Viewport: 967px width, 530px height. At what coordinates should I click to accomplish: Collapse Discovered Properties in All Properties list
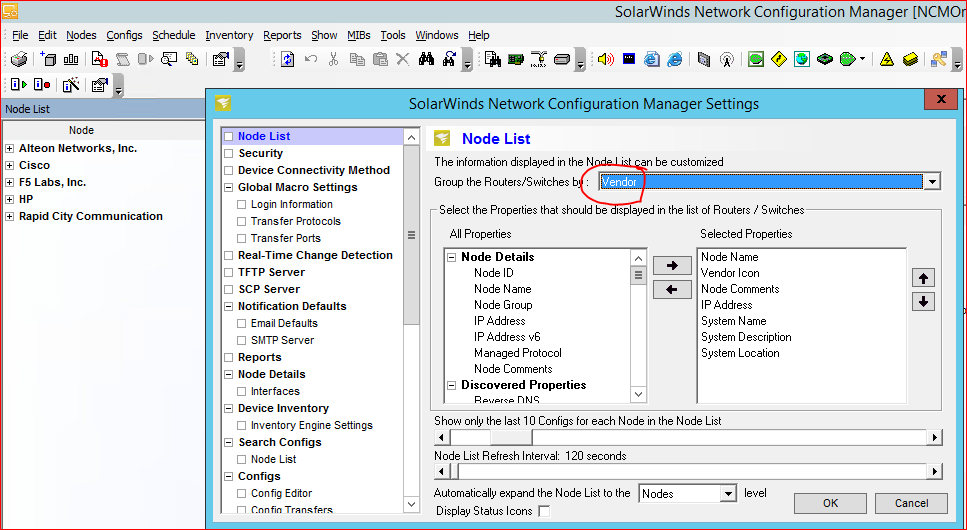tap(451, 385)
